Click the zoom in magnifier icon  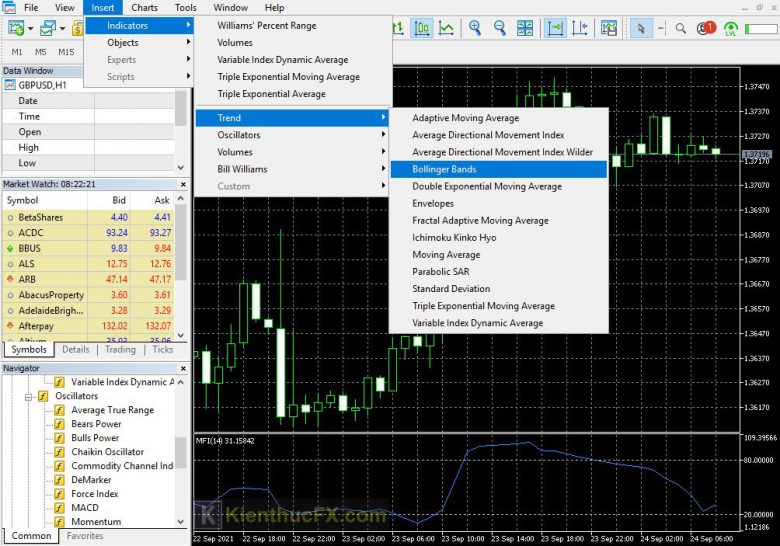[474, 29]
